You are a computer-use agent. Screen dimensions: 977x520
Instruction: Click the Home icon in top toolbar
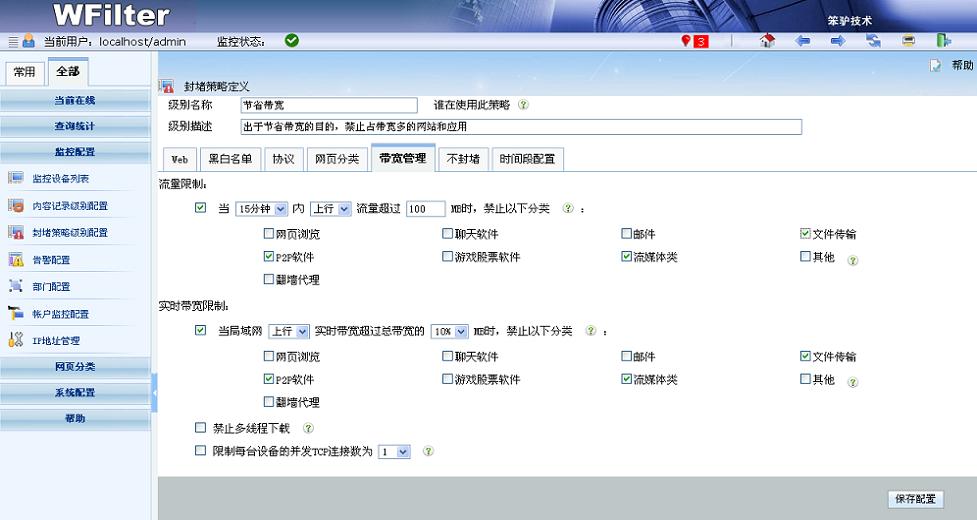(x=767, y=41)
